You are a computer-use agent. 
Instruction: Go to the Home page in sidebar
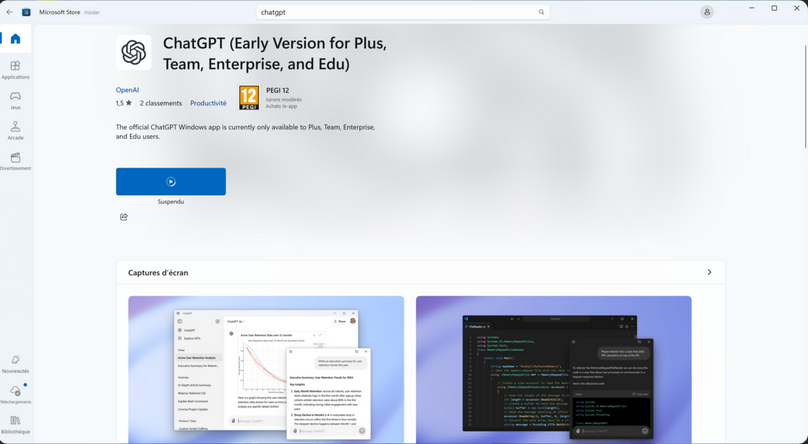[15, 39]
